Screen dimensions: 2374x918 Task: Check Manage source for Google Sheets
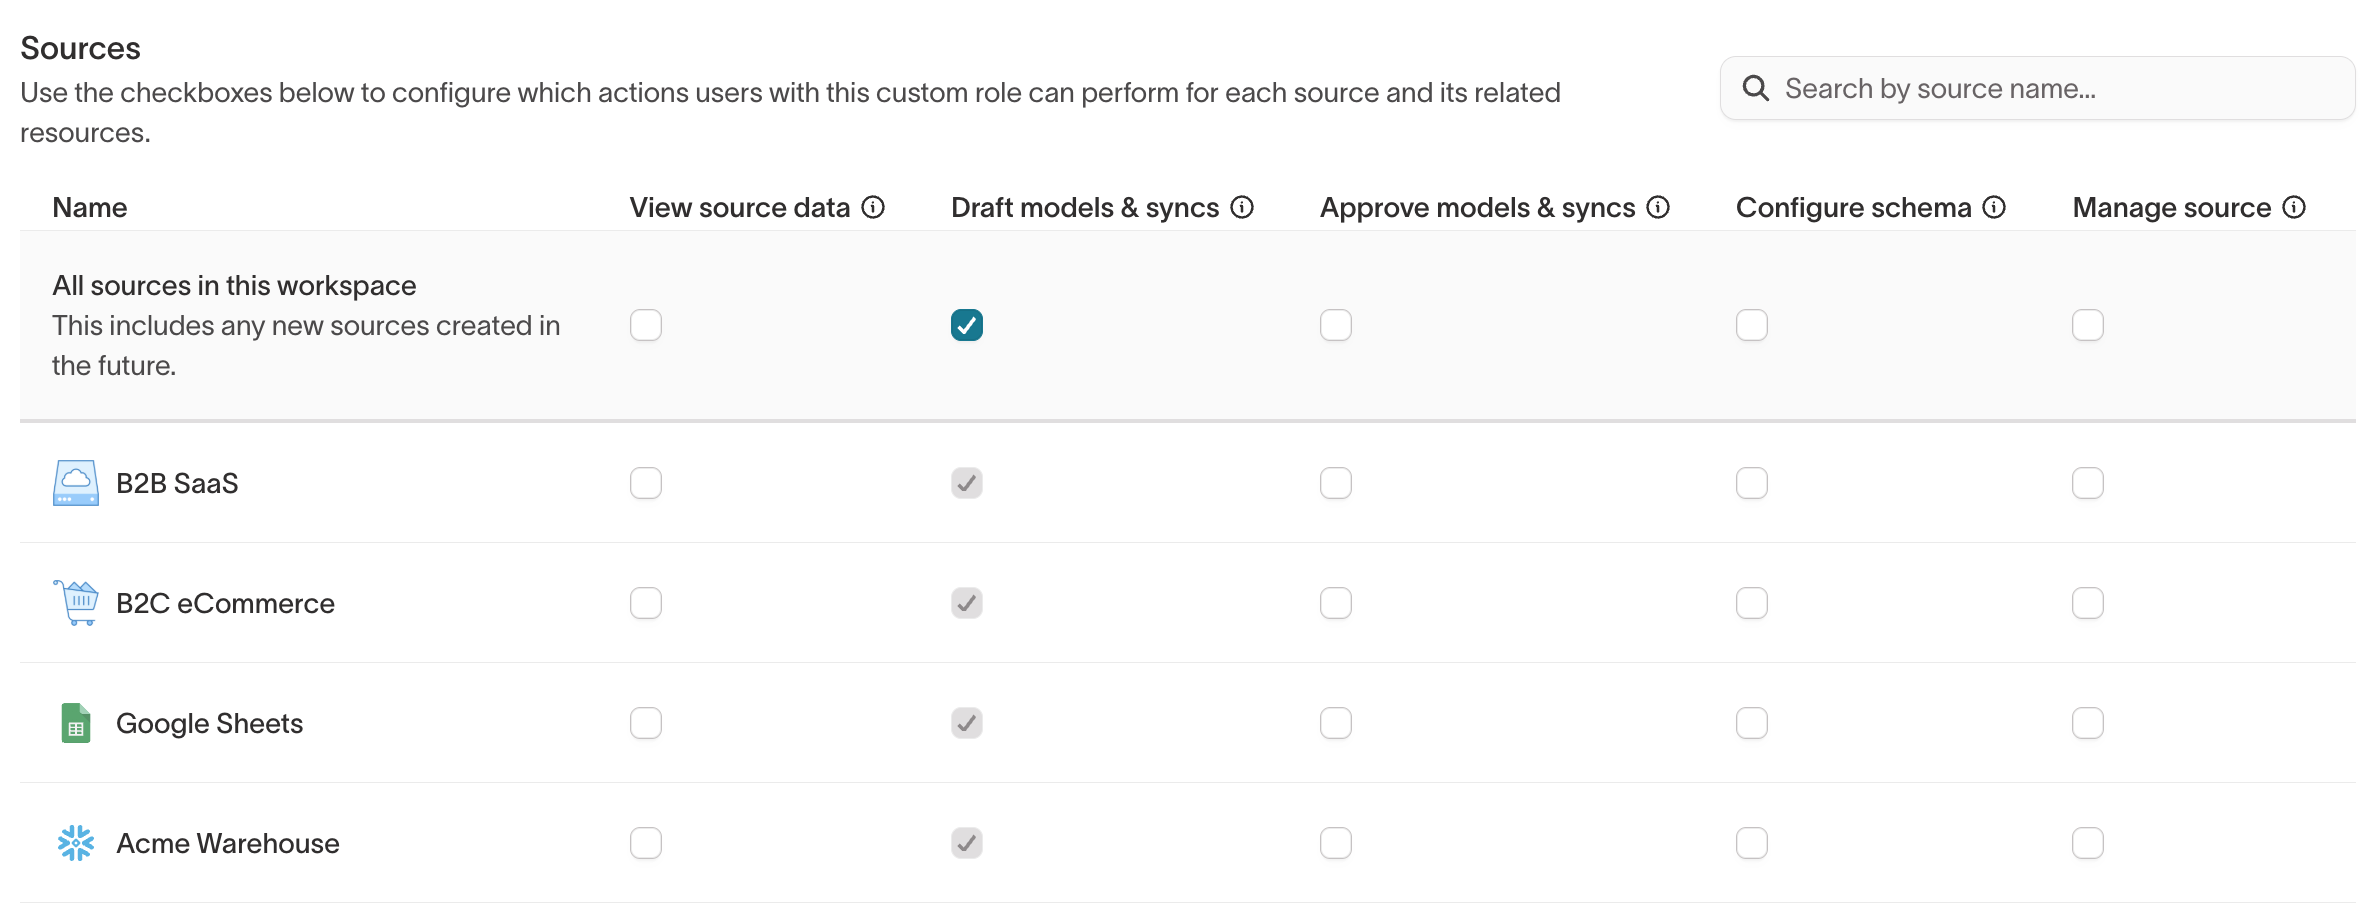2088,723
